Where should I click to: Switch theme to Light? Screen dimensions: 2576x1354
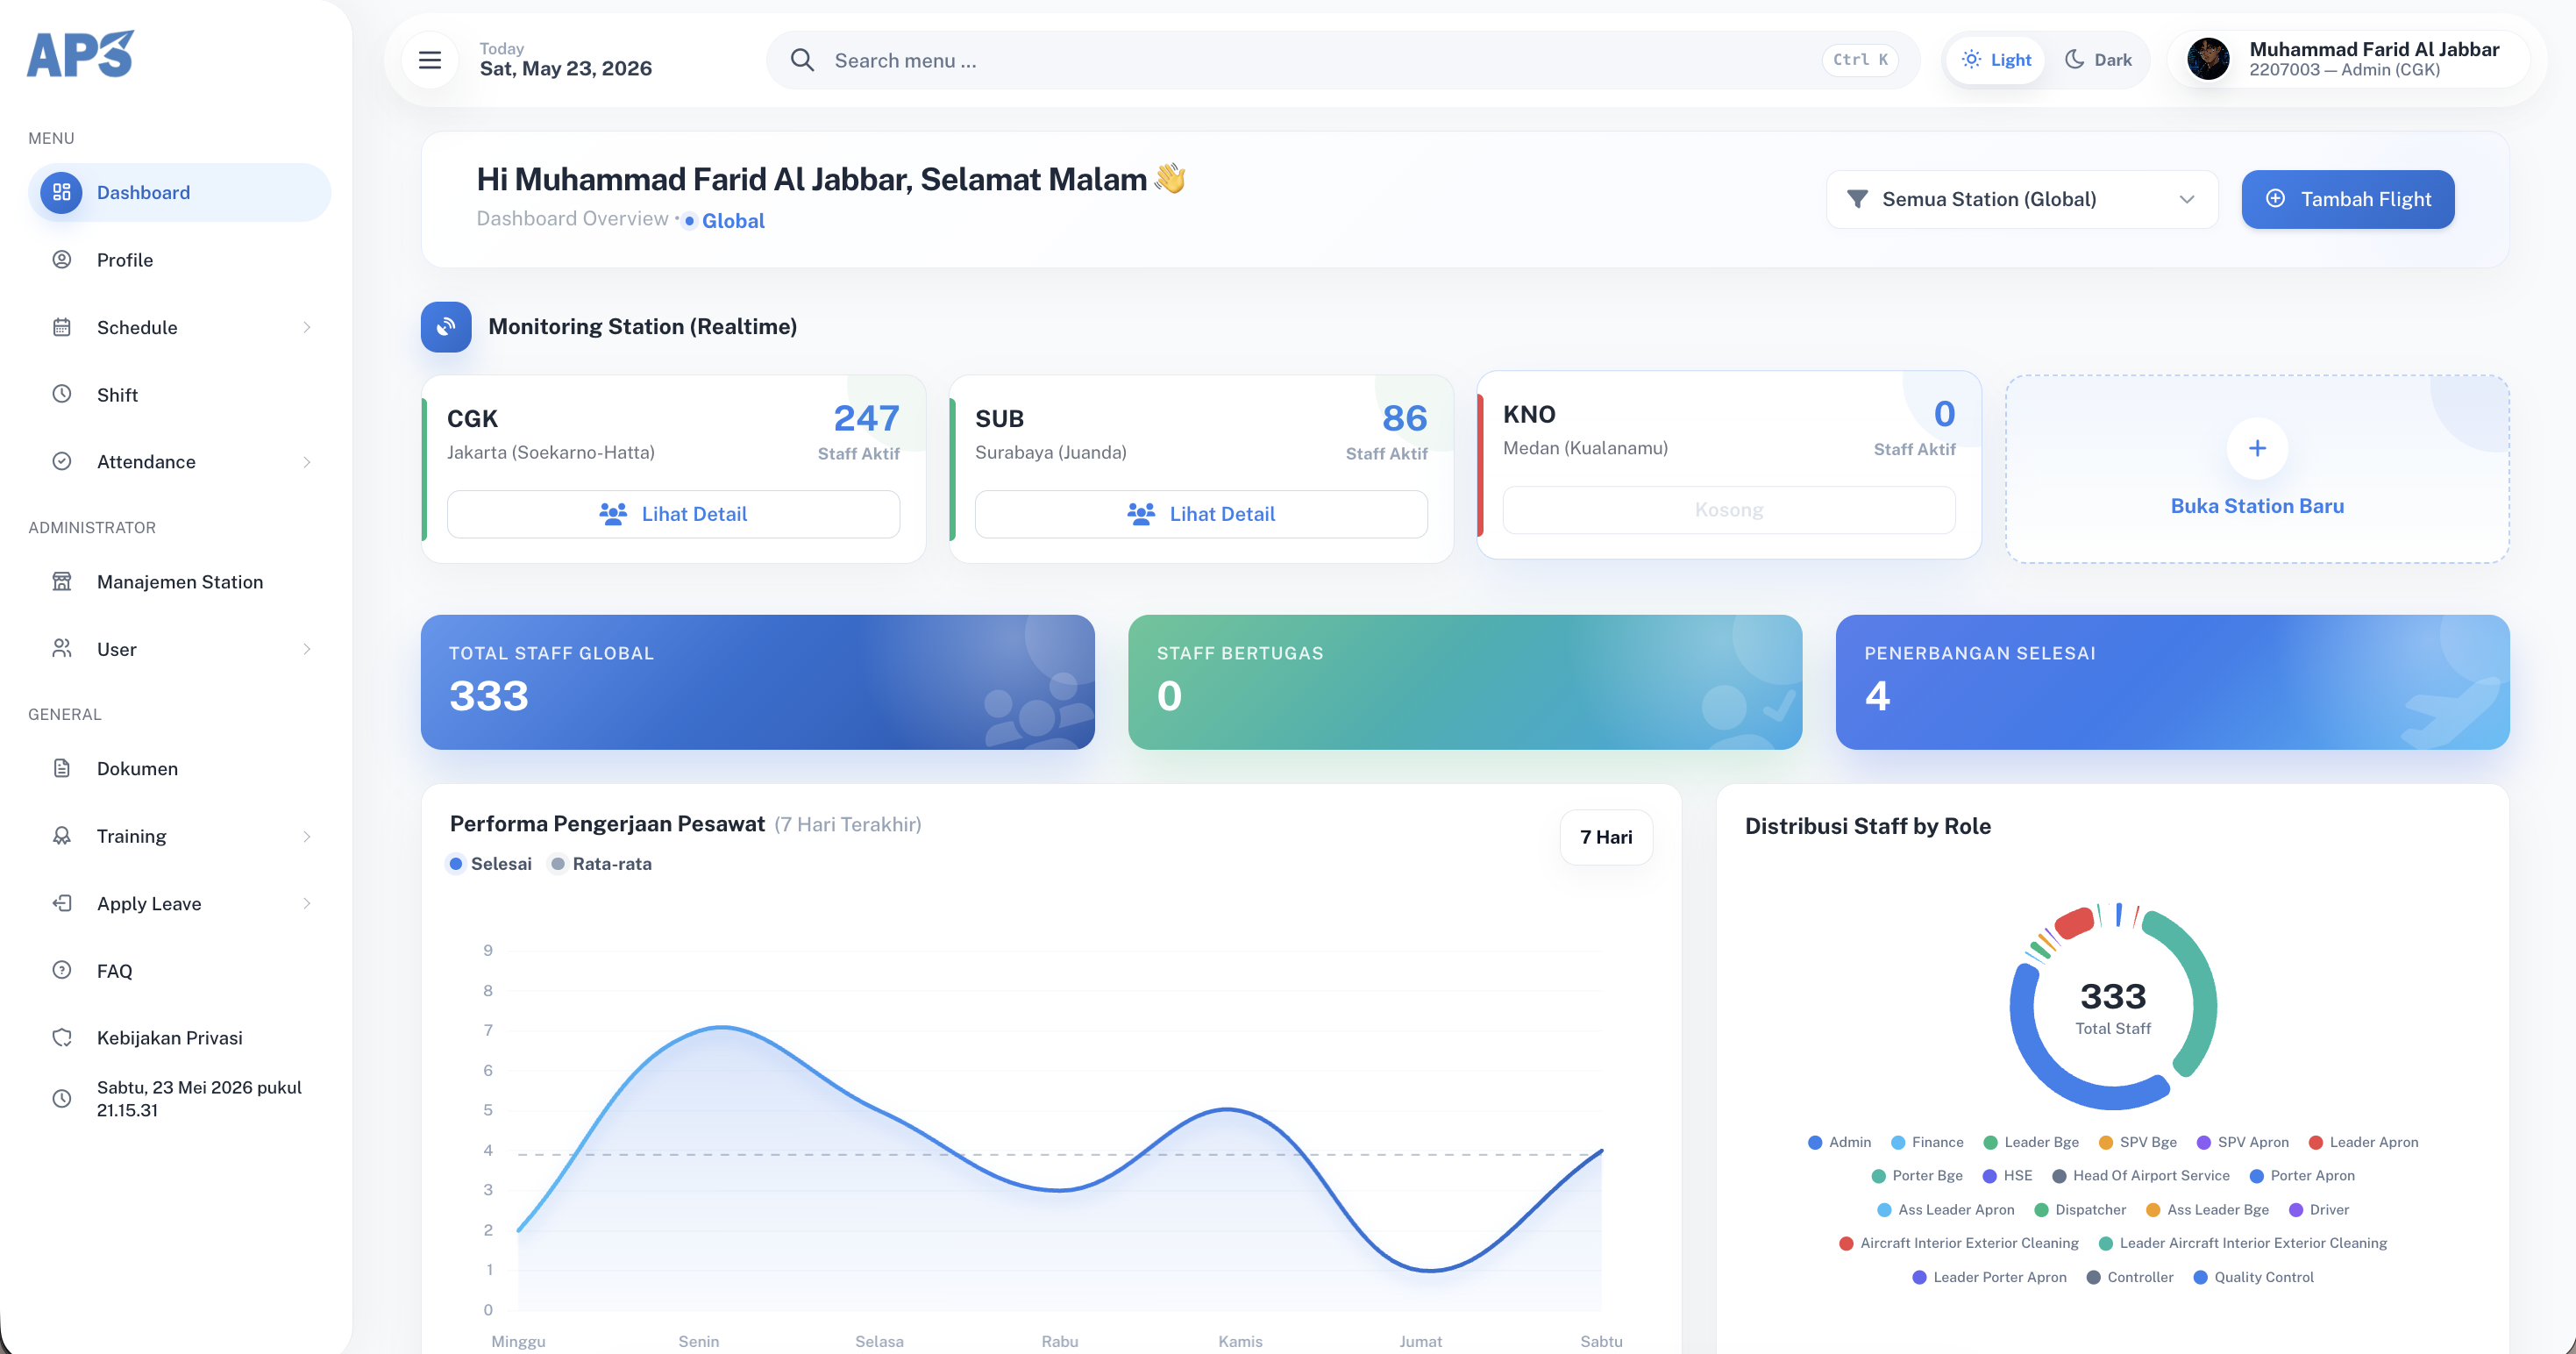[1996, 60]
